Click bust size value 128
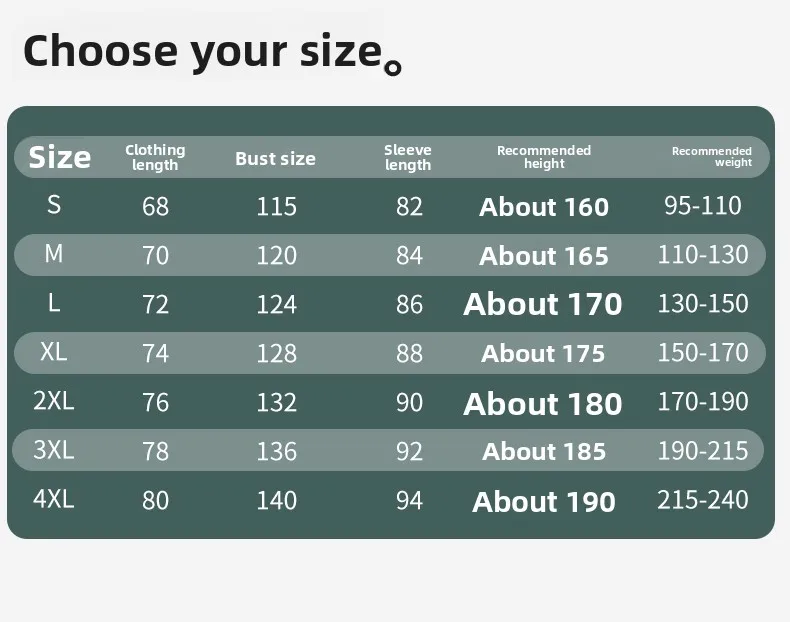This screenshot has height=622, width=790. point(277,353)
